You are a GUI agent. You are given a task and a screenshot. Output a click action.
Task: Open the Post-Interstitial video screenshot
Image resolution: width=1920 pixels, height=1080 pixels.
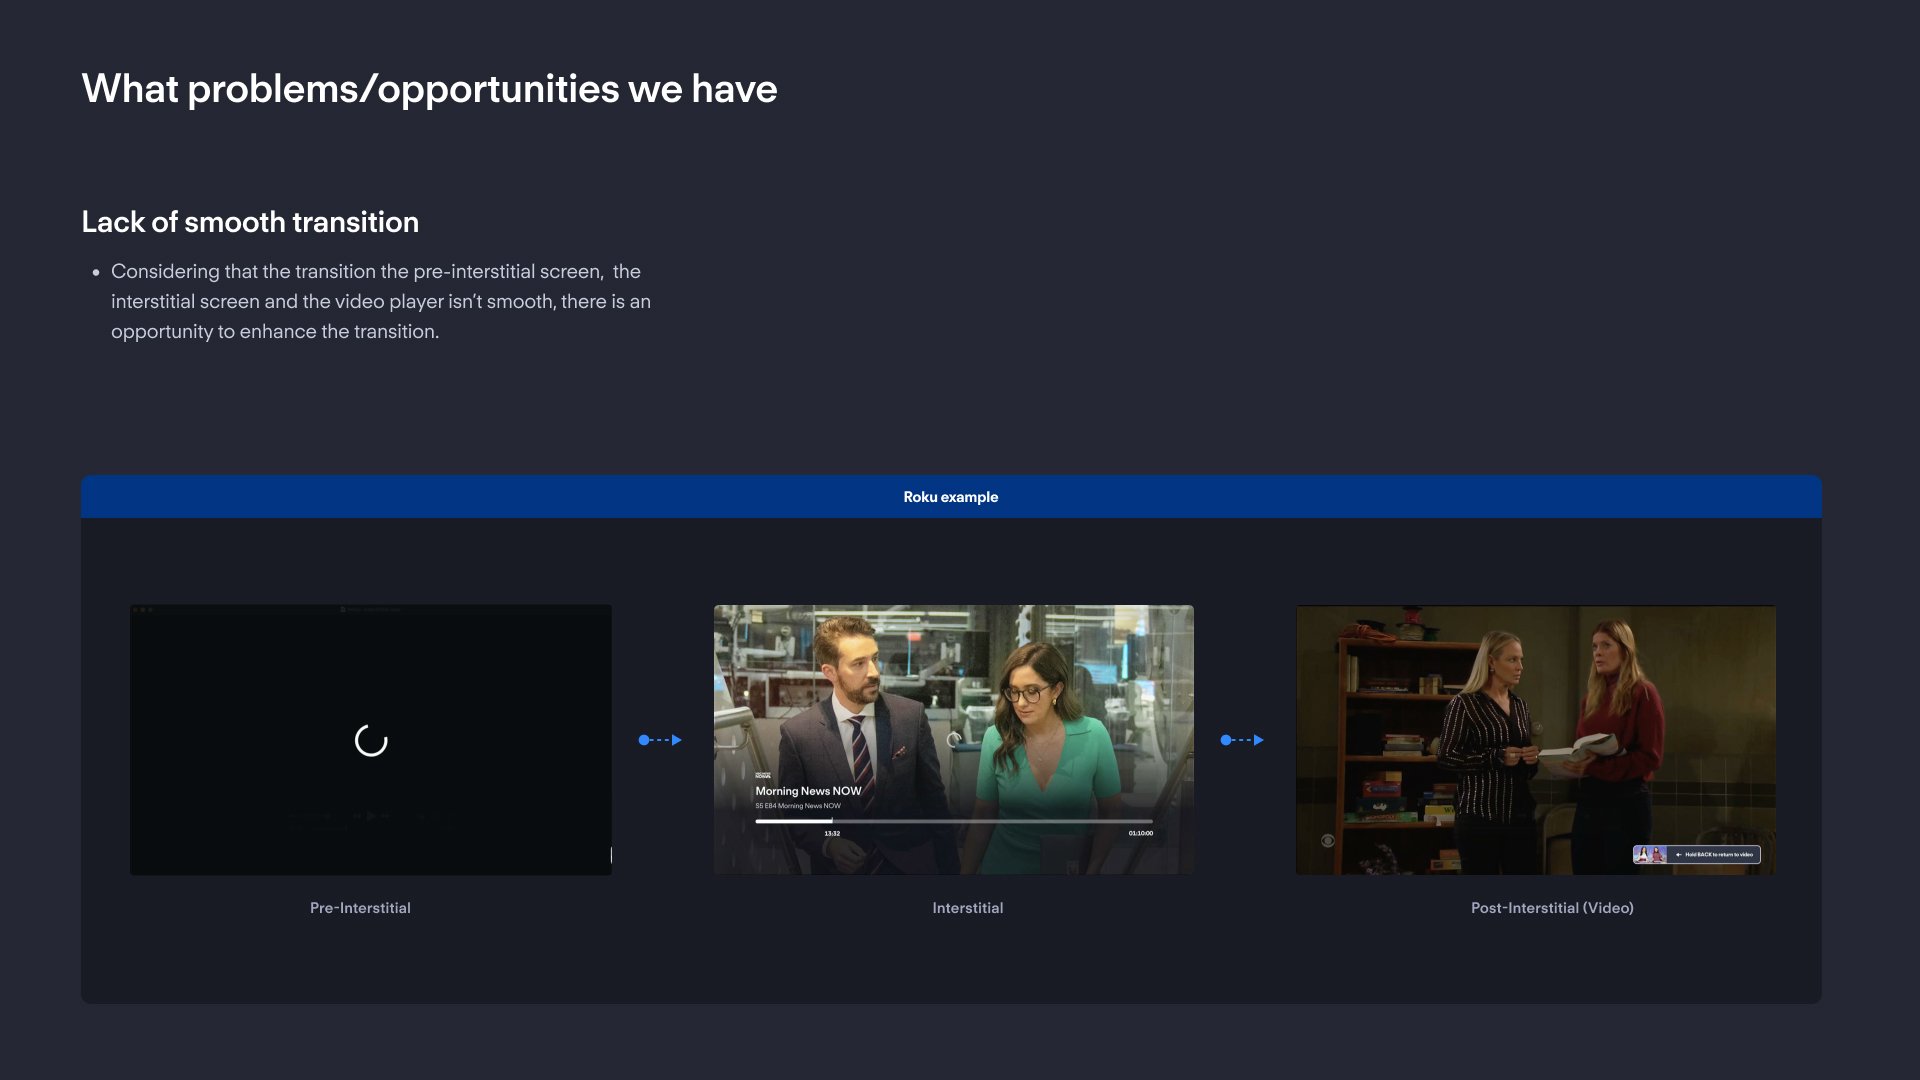(x=1535, y=700)
